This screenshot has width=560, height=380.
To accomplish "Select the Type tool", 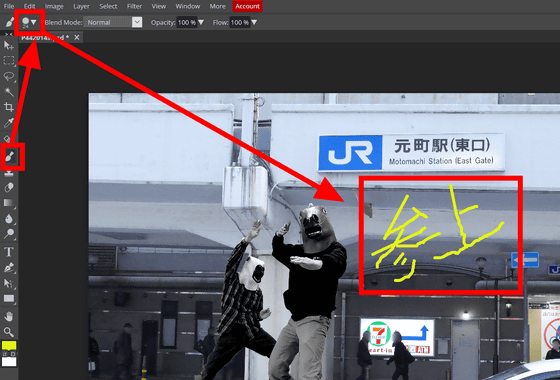I will click(9, 251).
